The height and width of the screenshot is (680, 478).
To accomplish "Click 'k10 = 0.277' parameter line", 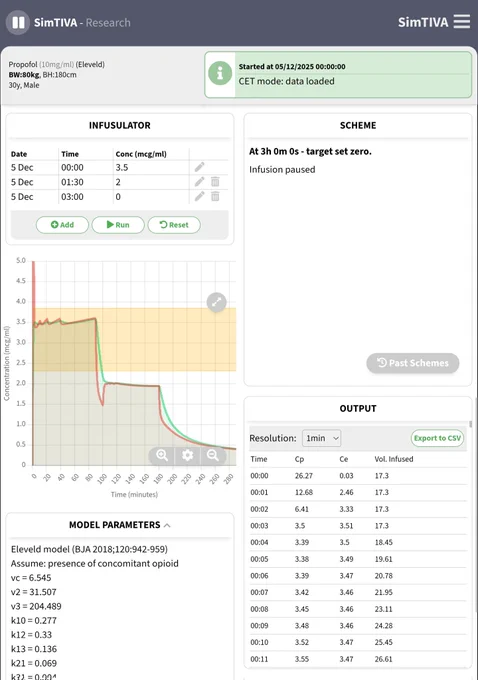I will point(34,621).
